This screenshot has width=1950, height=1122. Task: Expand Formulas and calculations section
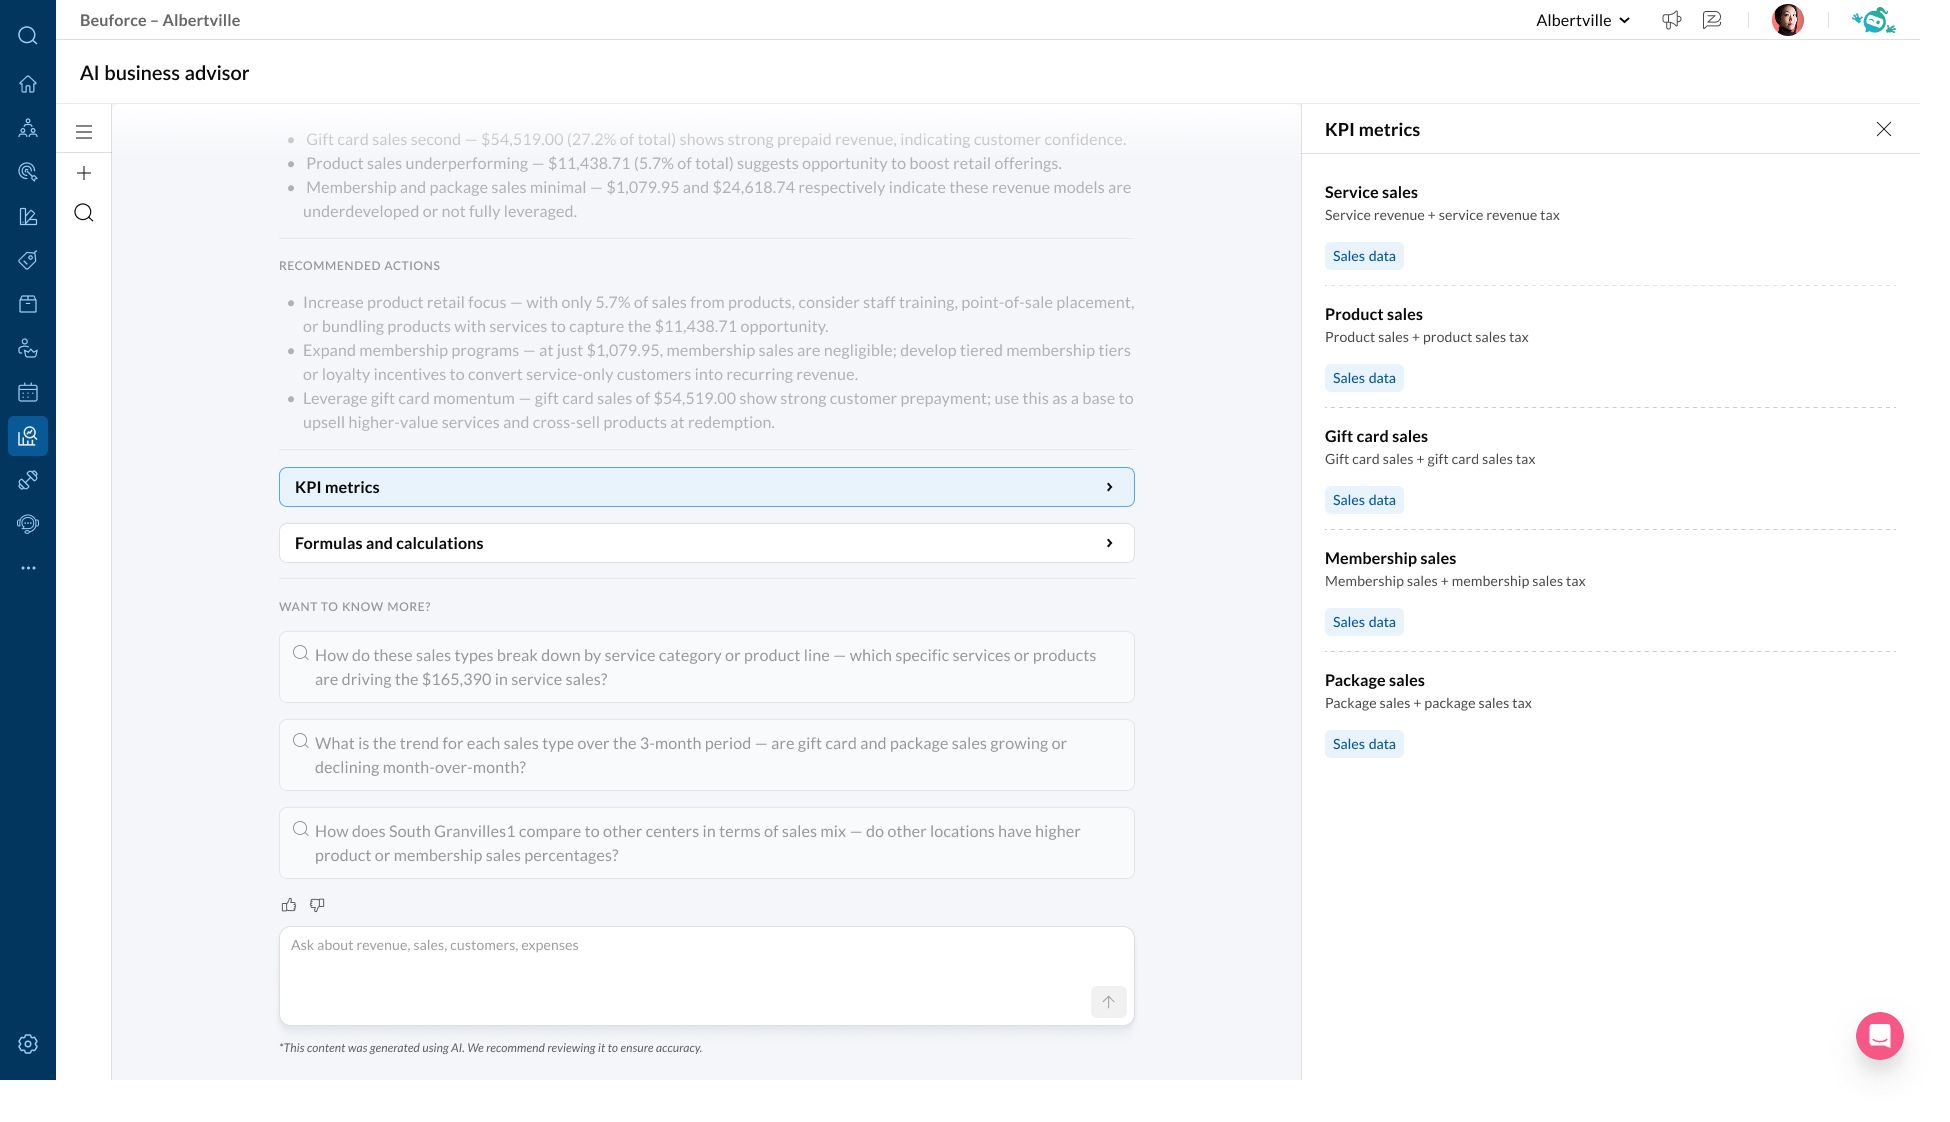pos(706,543)
